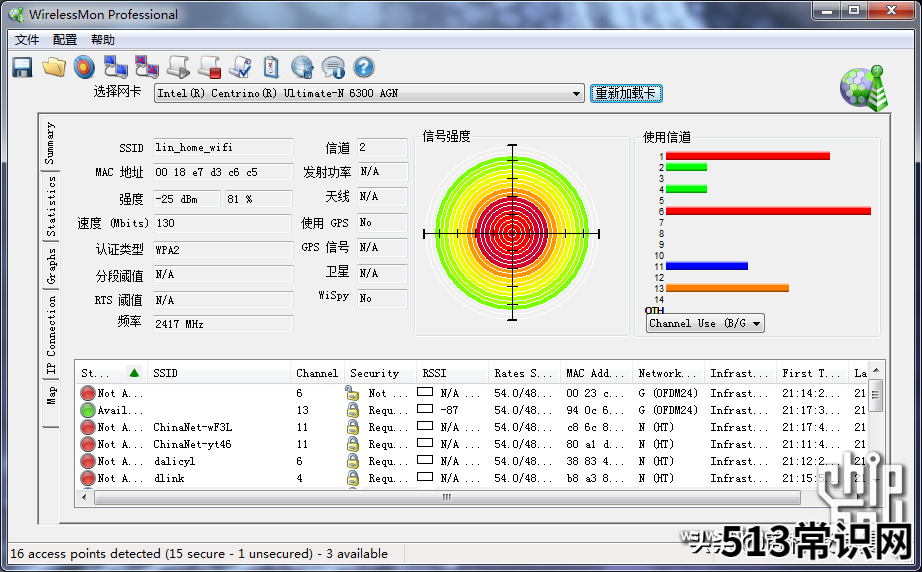Click padlock icon in dalicyl row
The height and width of the screenshot is (572, 922).
pyautogui.click(x=352, y=461)
